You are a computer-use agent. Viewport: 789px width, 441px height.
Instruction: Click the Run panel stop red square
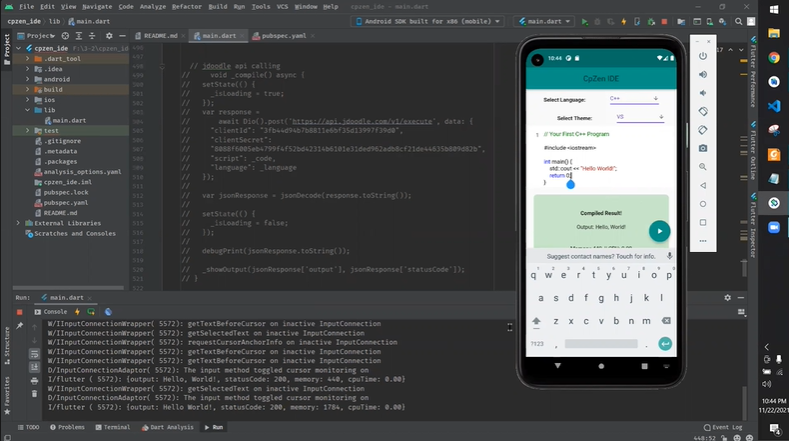[20, 312]
